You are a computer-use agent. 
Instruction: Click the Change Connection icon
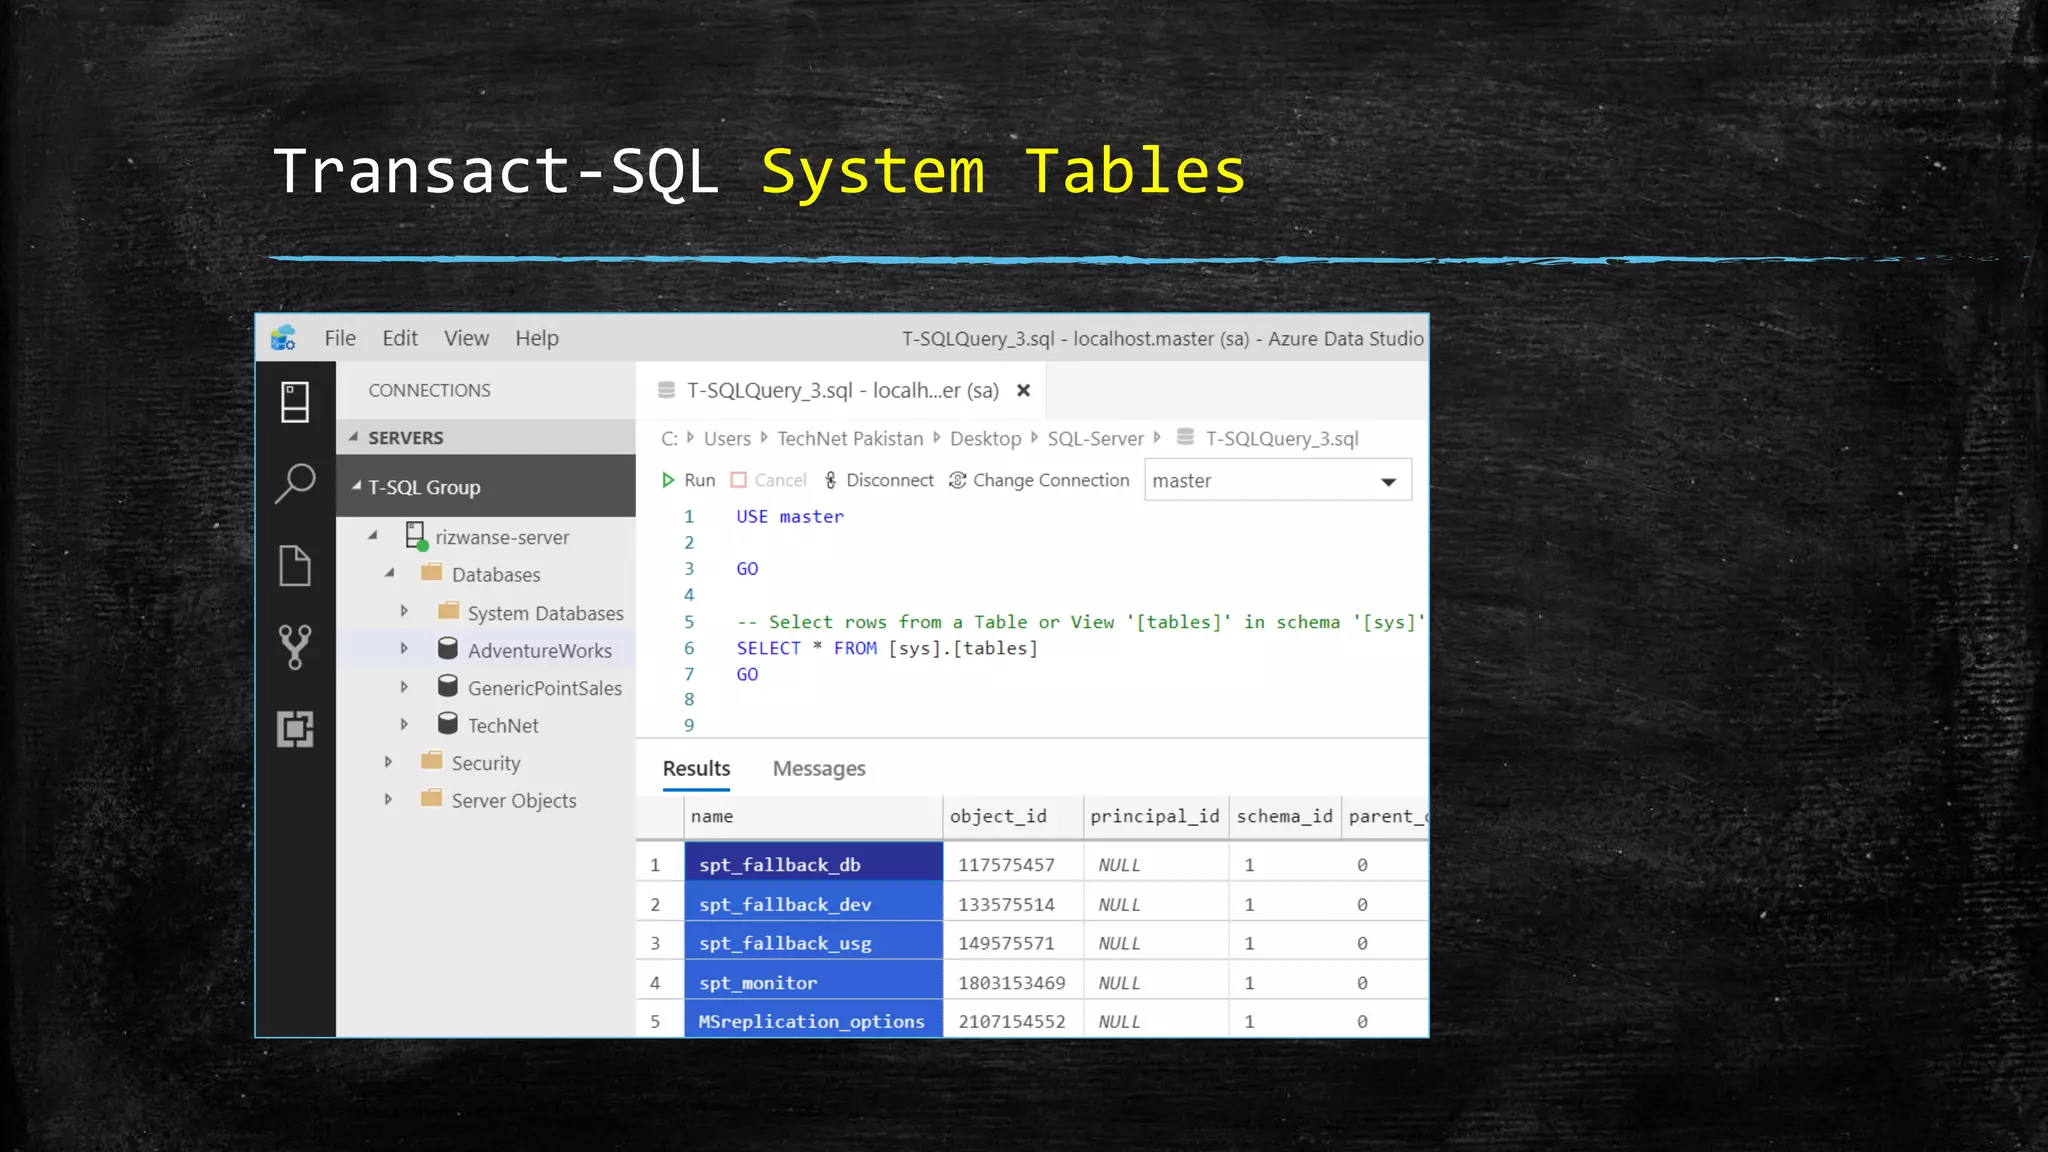coord(957,481)
